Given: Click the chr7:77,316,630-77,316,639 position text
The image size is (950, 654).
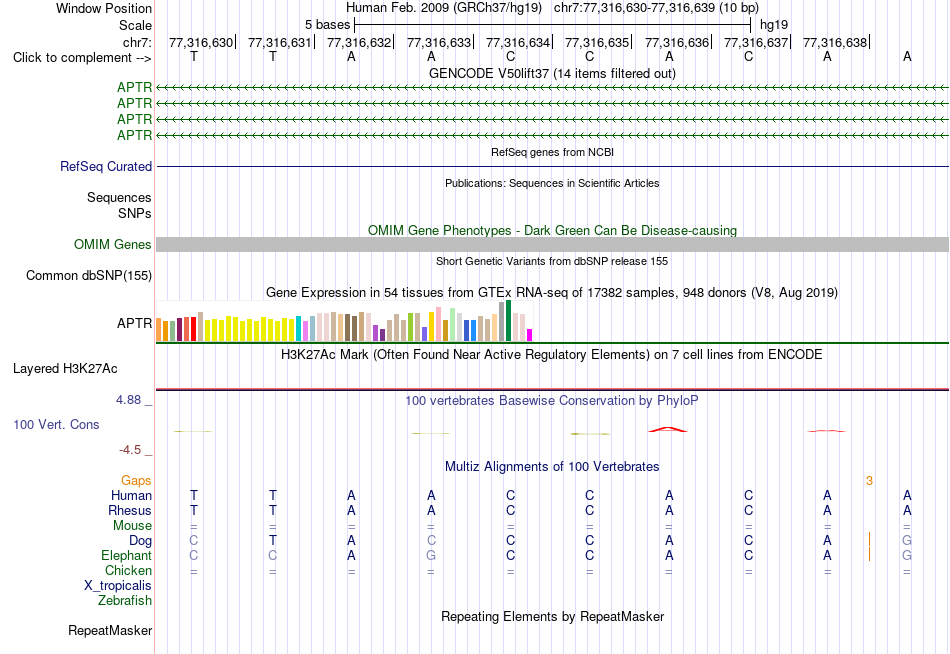Looking at the screenshot, I should point(656,8).
